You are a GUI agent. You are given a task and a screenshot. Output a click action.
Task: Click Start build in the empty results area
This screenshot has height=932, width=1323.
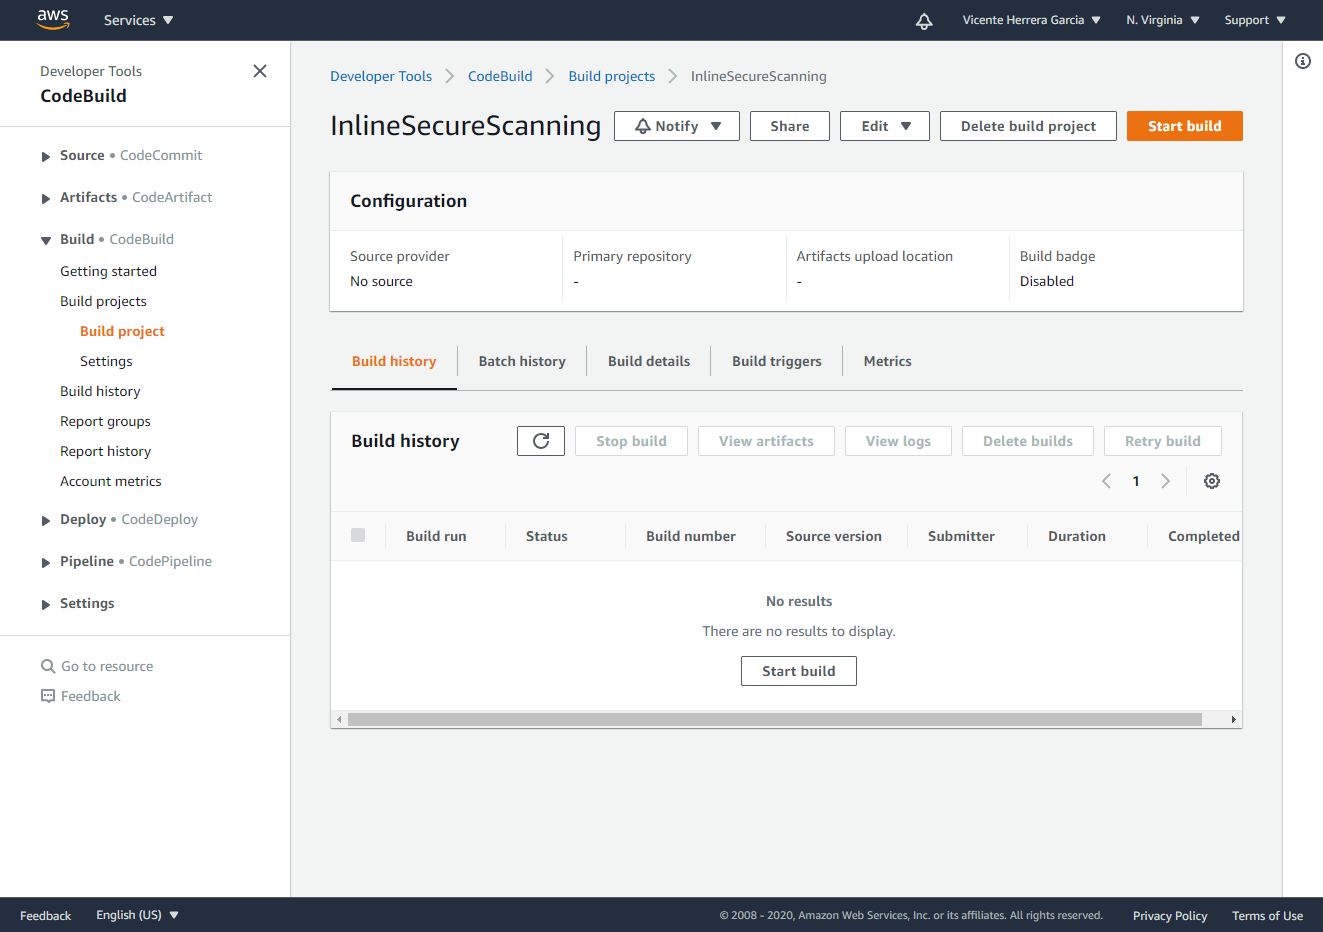click(x=799, y=671)
